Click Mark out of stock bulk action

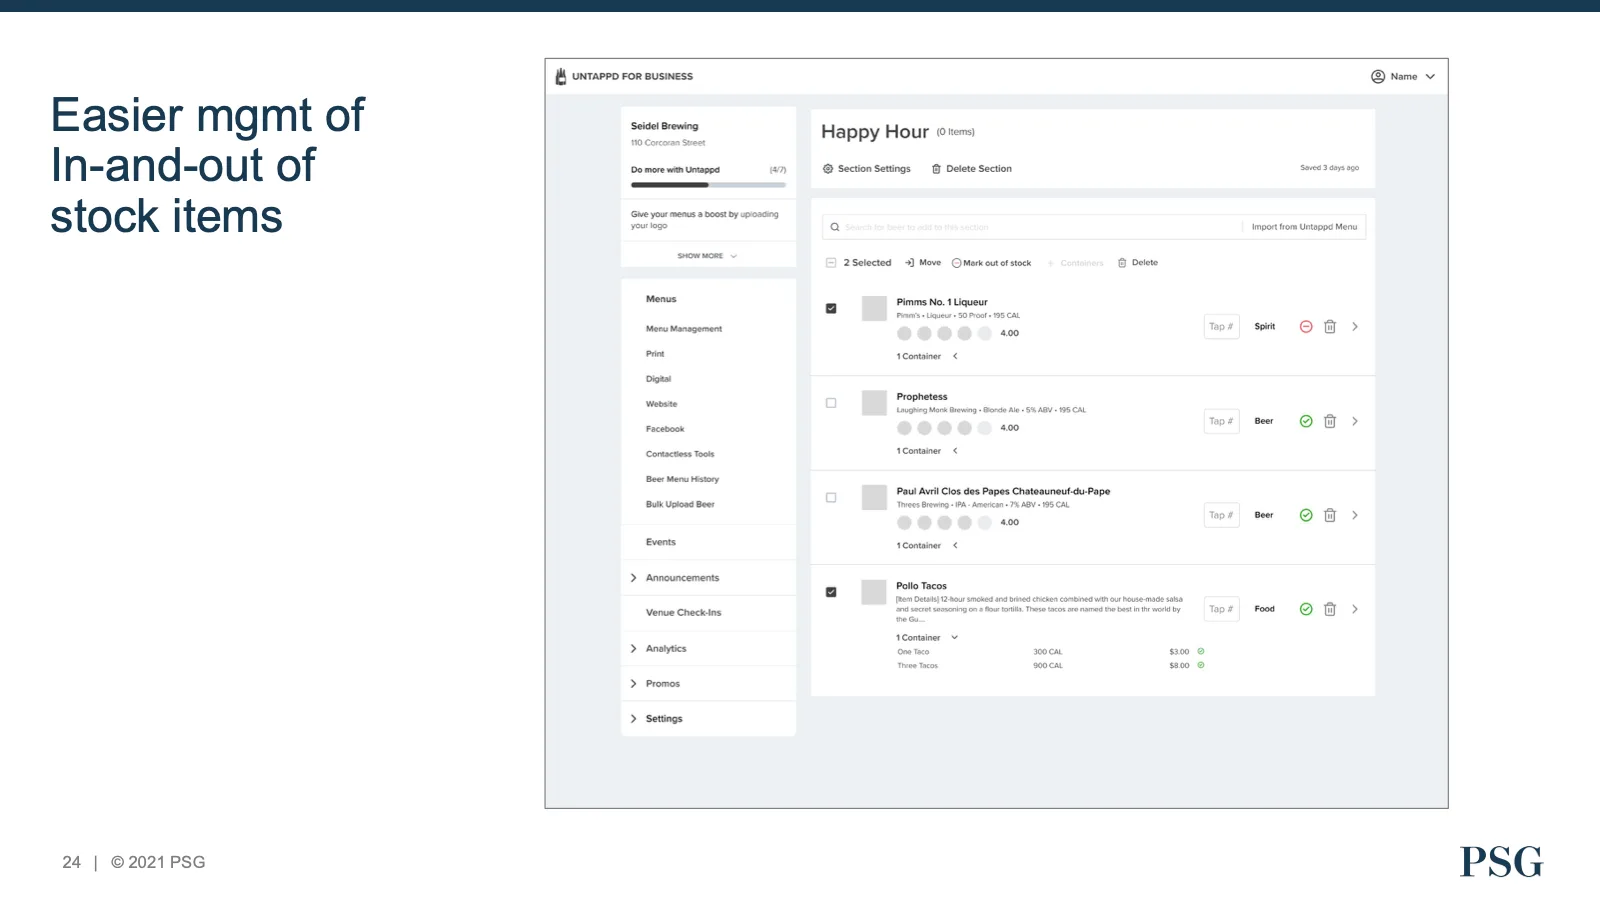(991, 263)
